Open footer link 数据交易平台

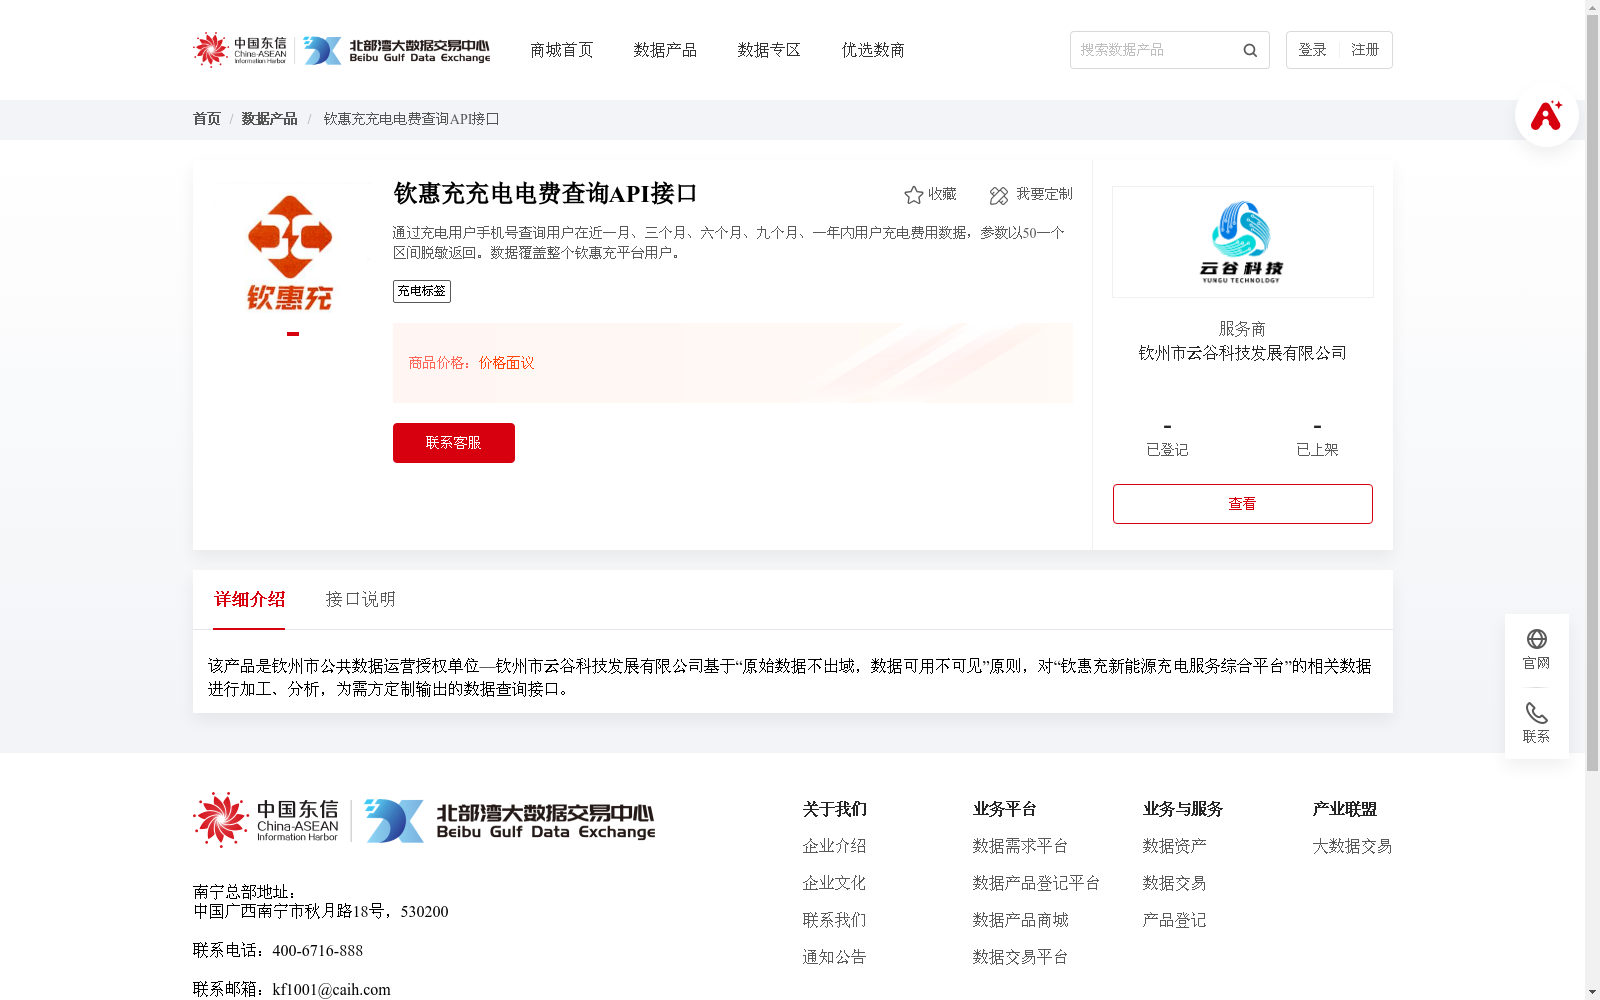[x=1020, y=957]
